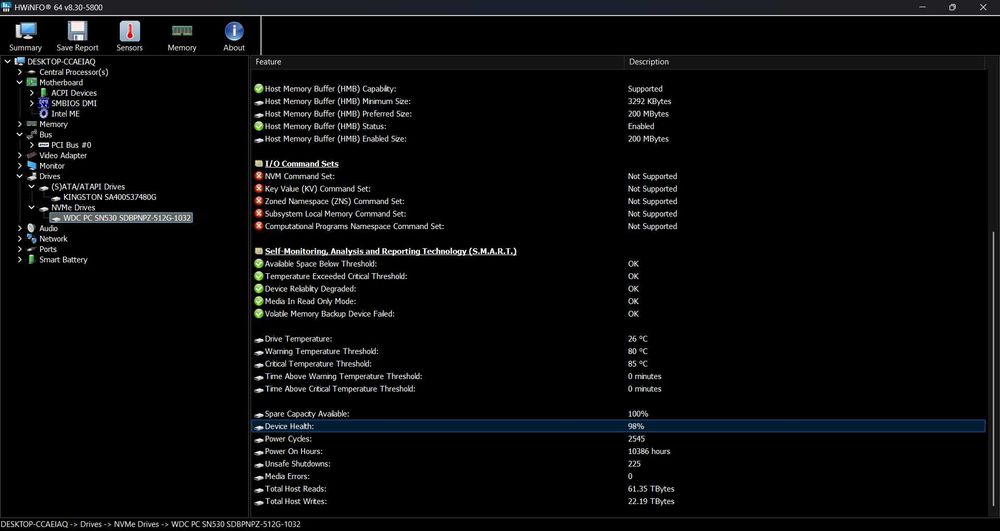Click the Intel ME icon
The height and width of the screenshot is (531, 1000).
[x=43, y=113]
